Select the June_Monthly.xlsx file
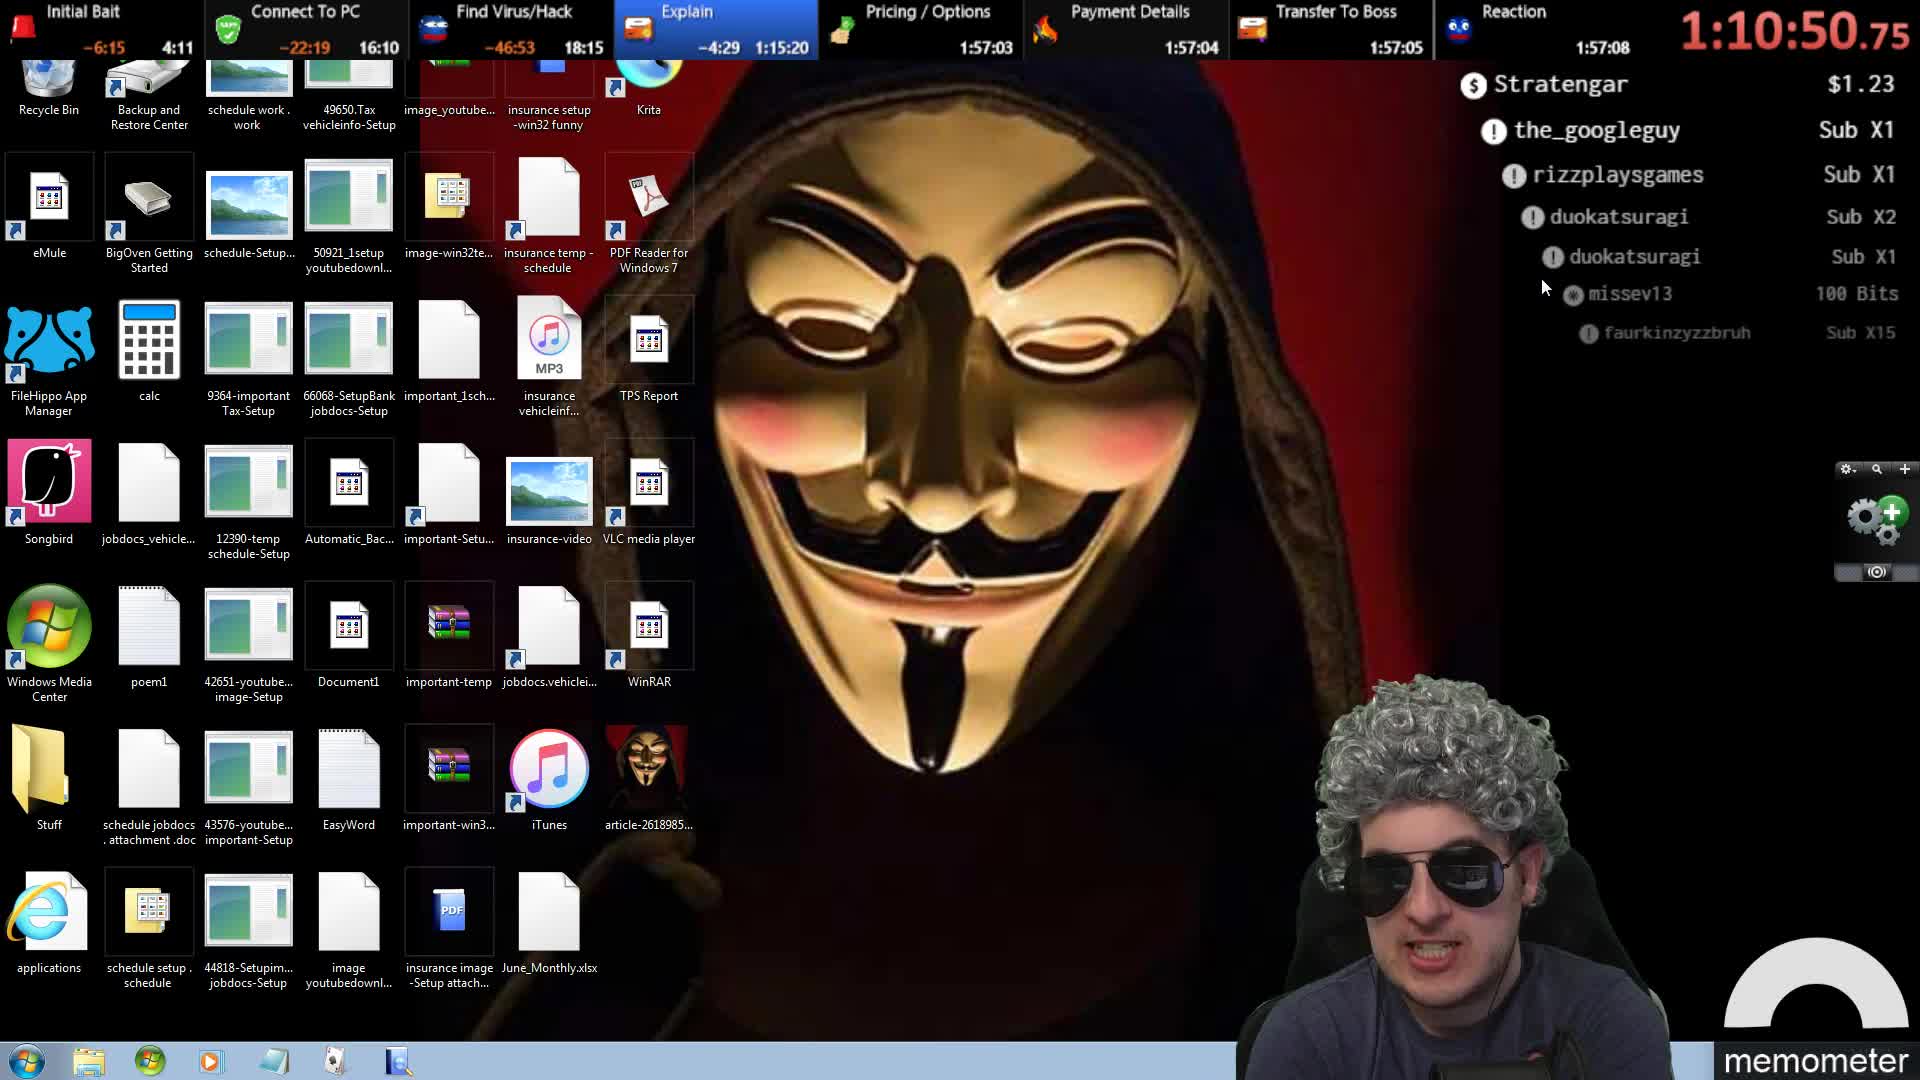Screen dimensions: 1920x1080 click(549, 912)
